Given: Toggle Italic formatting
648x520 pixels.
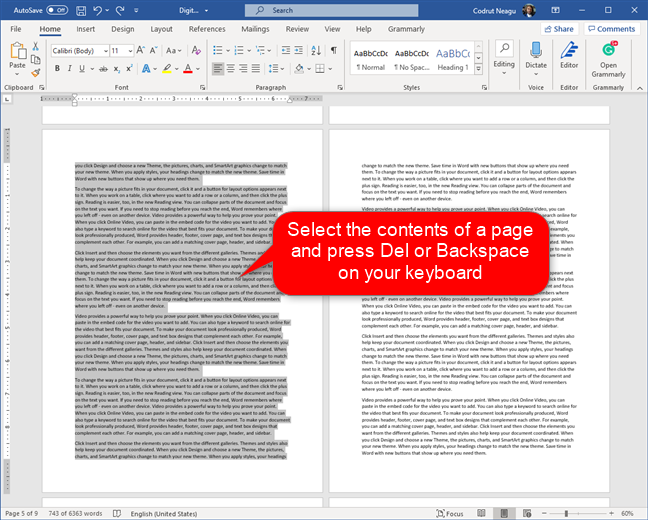Looking at the screenshot, I should [71, 68].
